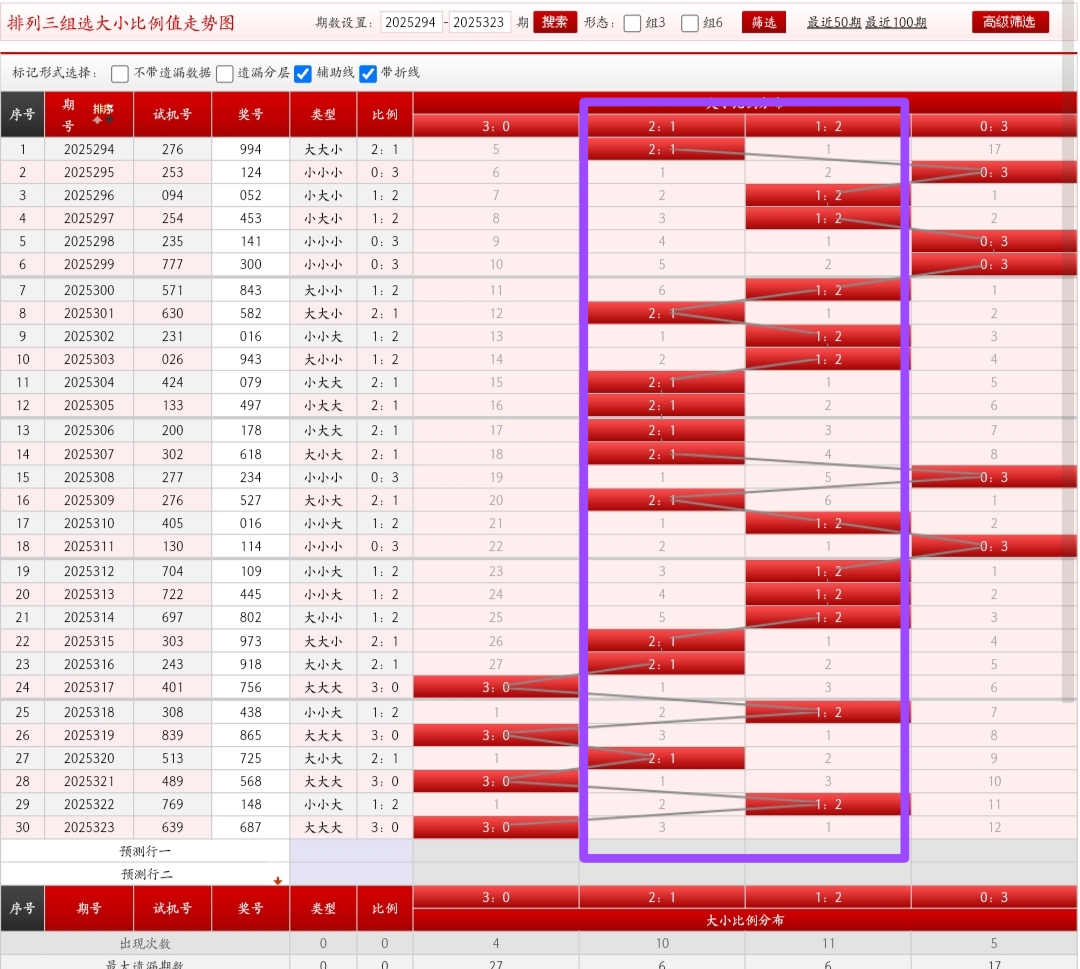Open the 高级筛选 advanced filter
This screenshot has width=1080, height=969.
tap(1010, 22)
